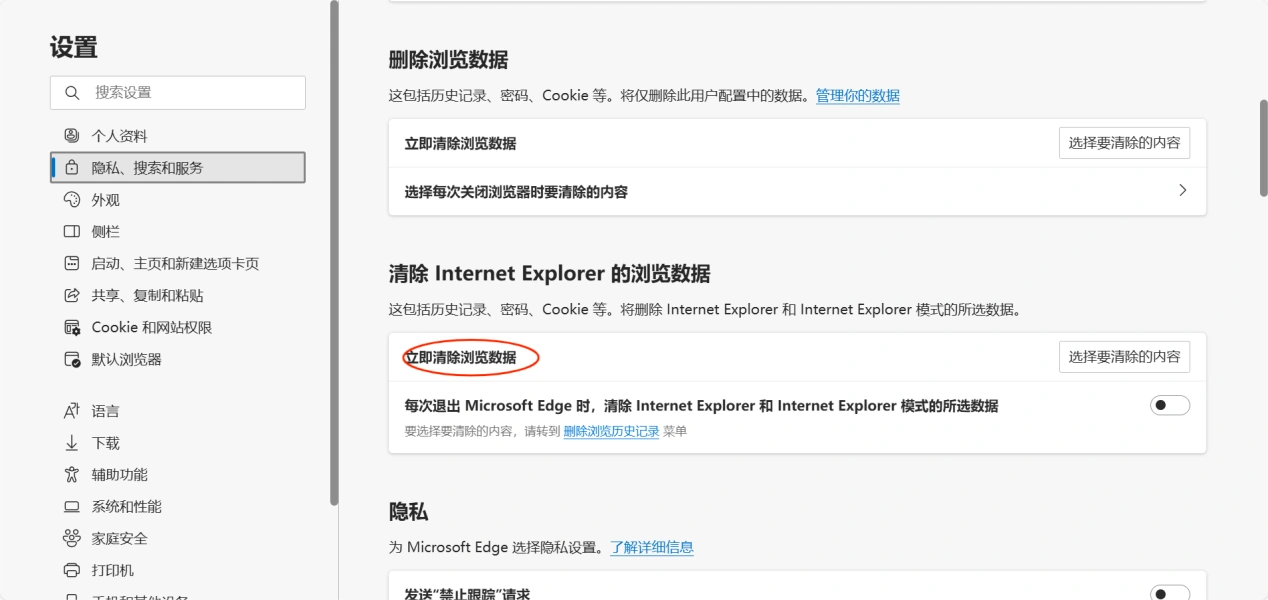
Task: Select the 外观 sidebar icon
Action: tap(70, 199)
